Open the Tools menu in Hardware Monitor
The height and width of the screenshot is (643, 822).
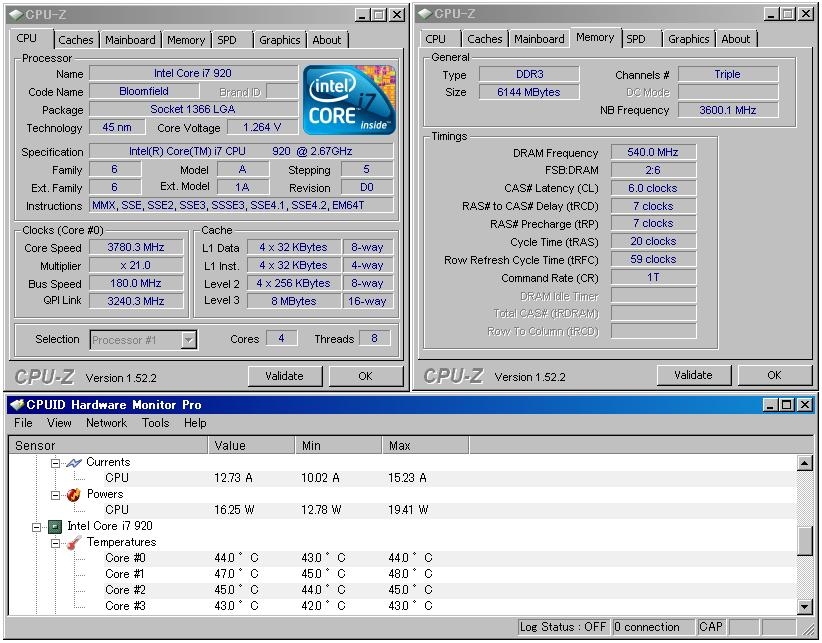155,423
